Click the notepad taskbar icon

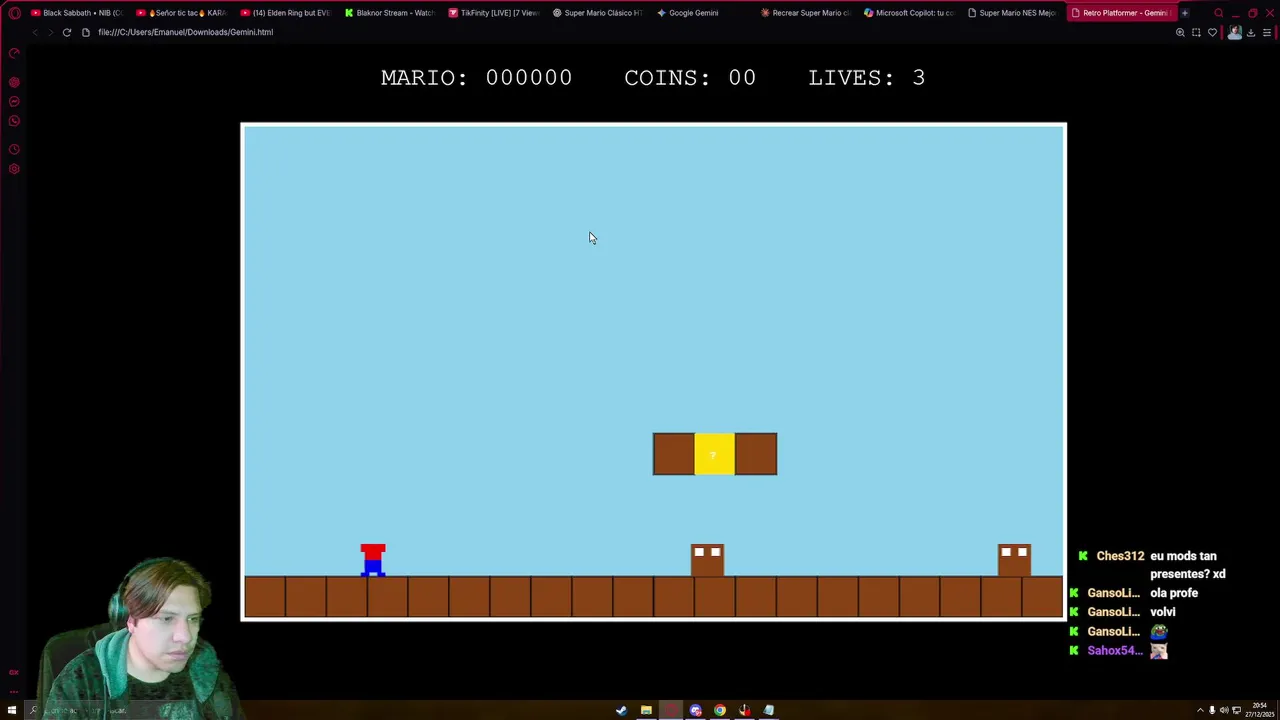[769, 711]
